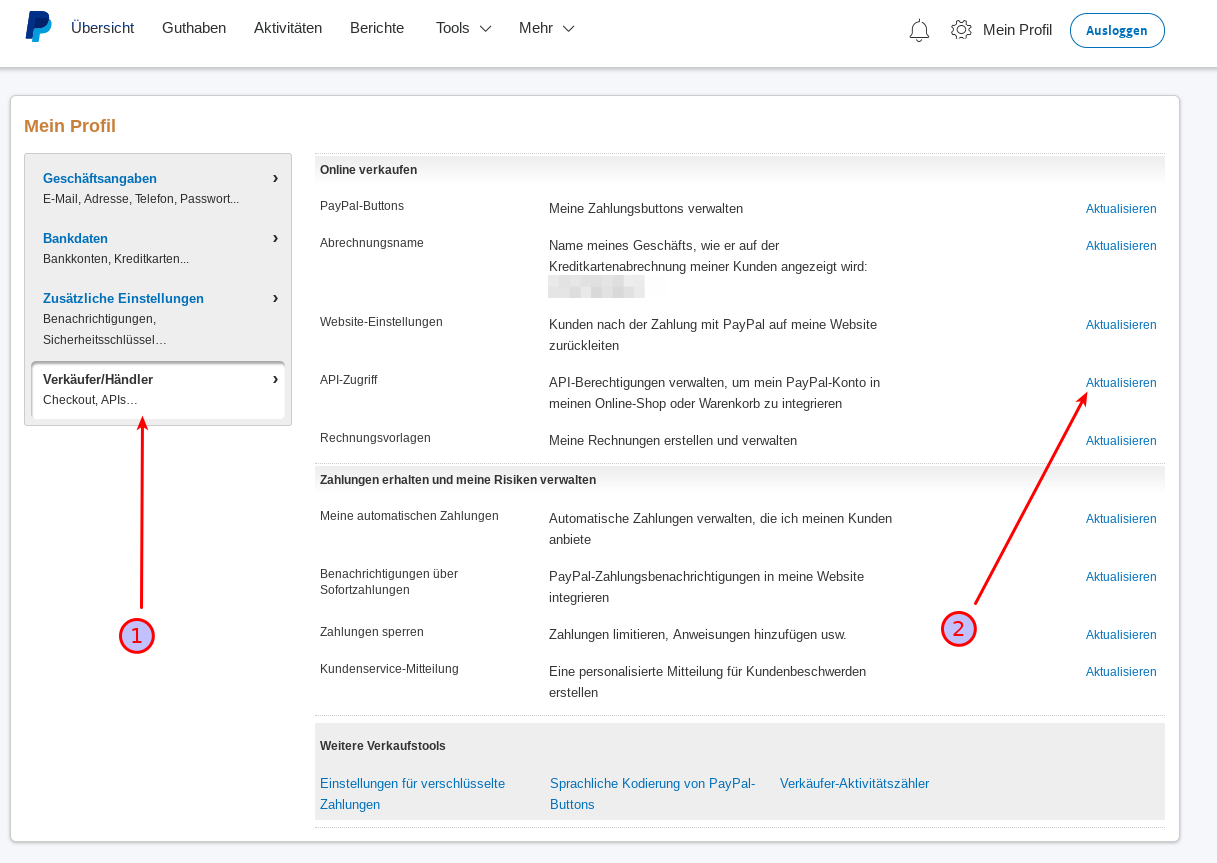Screen dimensions: 1217x863
Task: Click the 'API-Zugriff' row label
Action: 349,380
